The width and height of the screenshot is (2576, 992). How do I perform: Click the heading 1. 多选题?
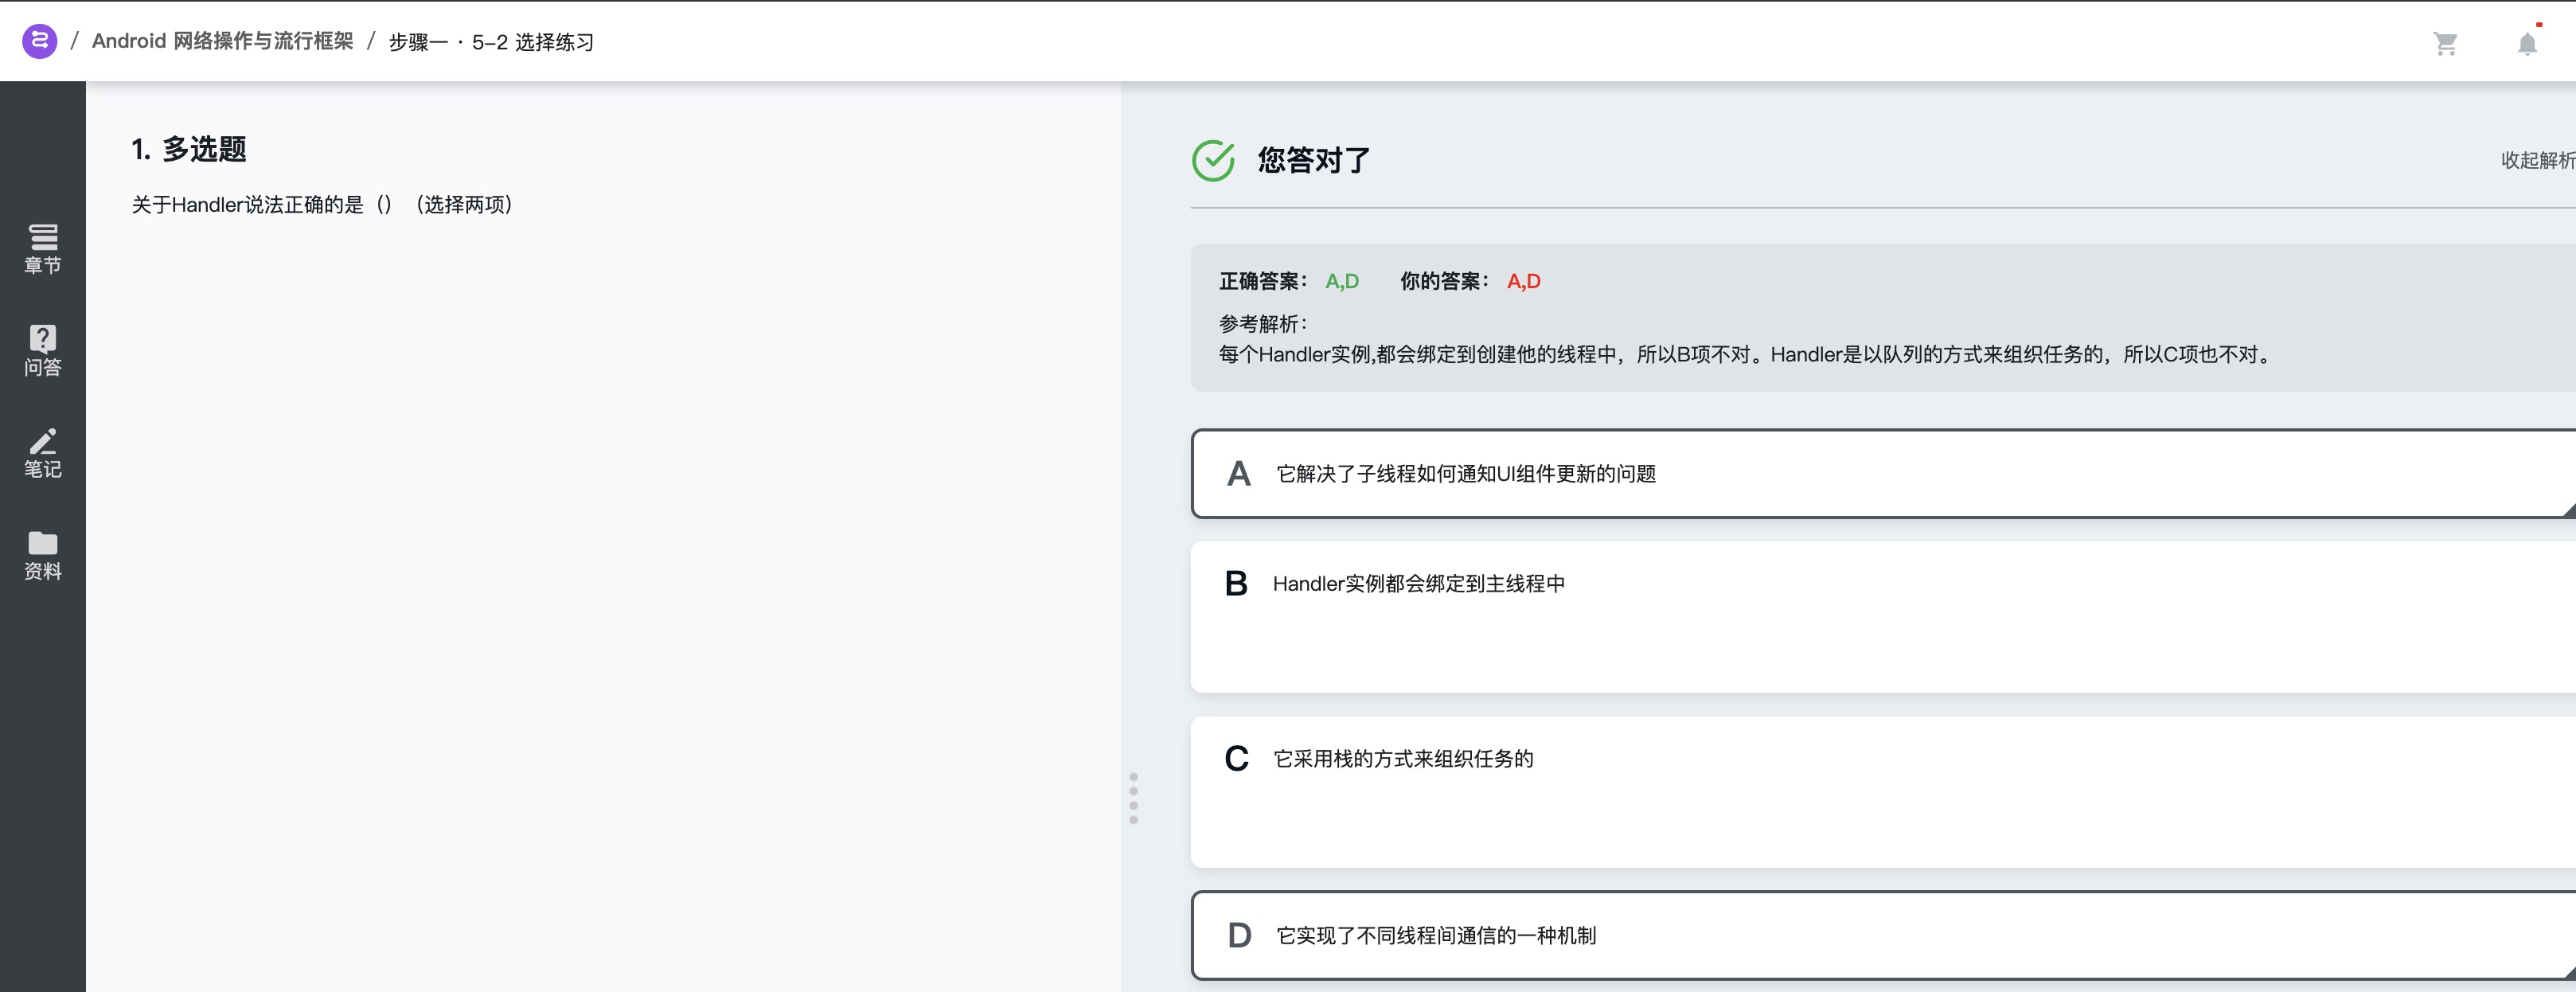(189, 150)
